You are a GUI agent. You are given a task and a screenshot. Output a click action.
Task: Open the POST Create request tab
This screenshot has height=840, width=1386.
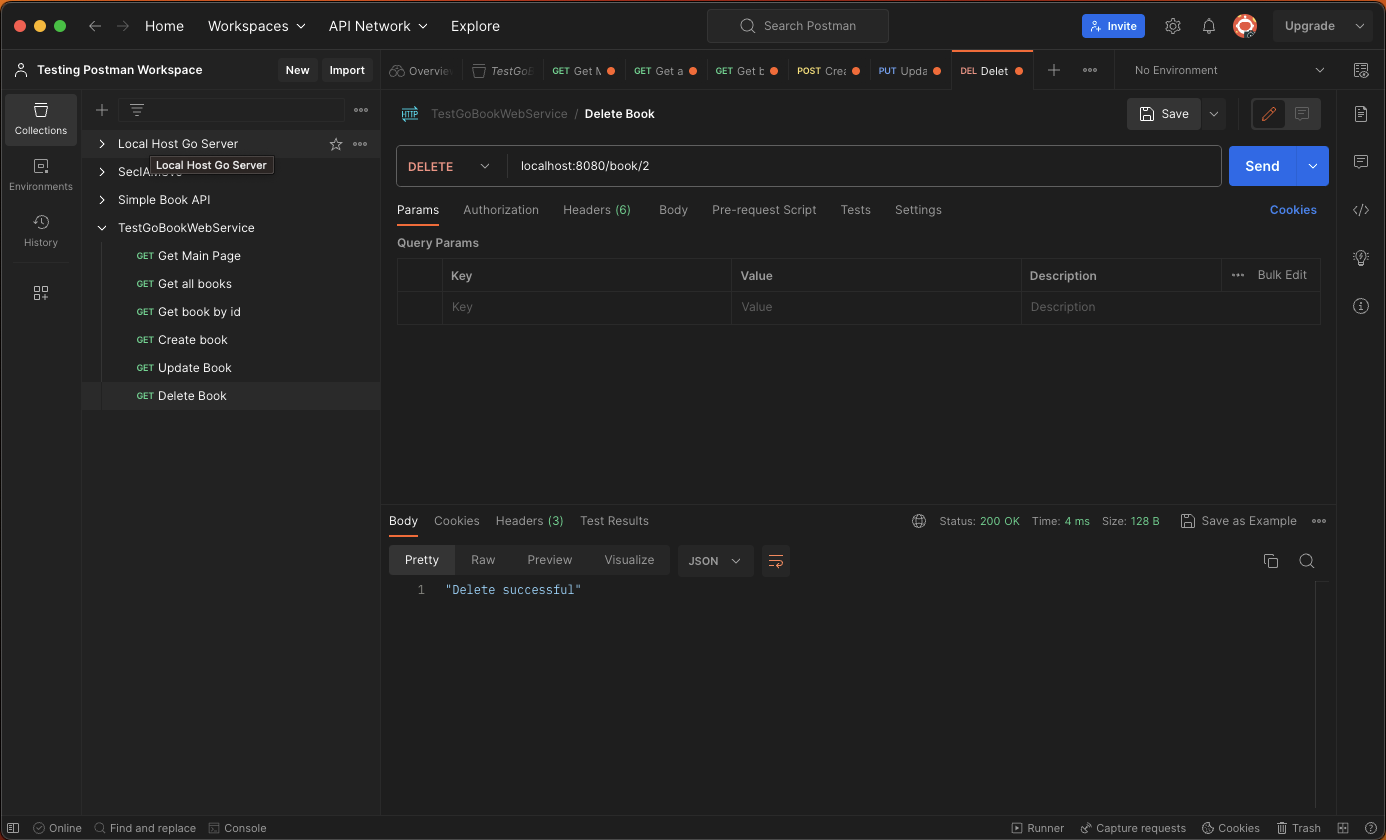(829, 71)
